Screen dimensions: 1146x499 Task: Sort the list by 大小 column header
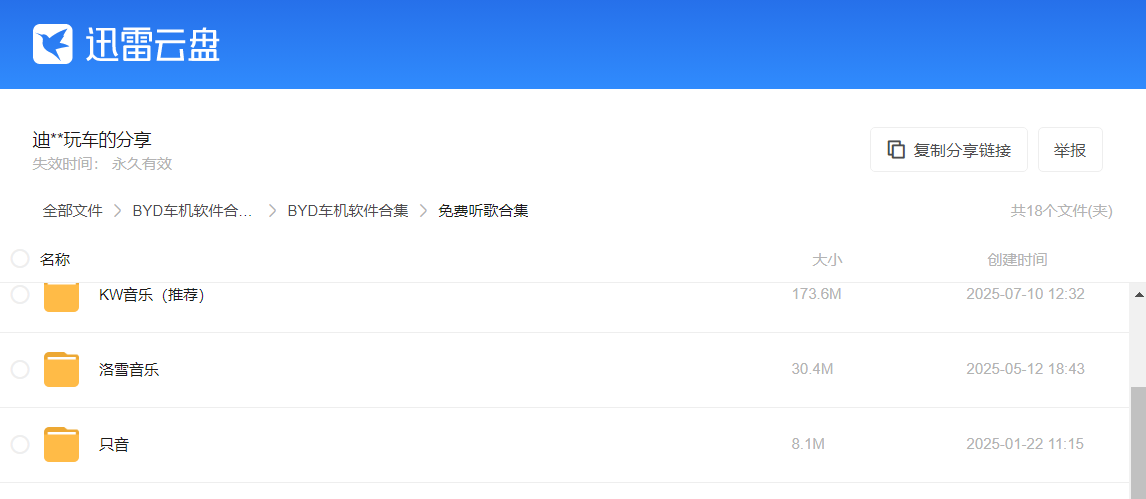[826, 260]
